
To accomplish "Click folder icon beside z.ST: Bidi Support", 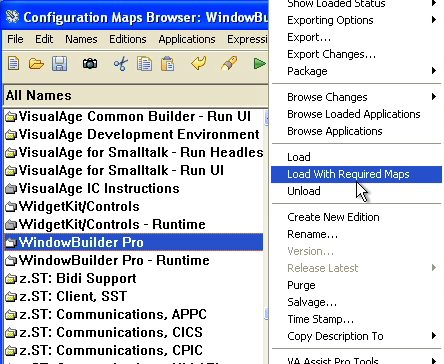I will pos(11,278).
